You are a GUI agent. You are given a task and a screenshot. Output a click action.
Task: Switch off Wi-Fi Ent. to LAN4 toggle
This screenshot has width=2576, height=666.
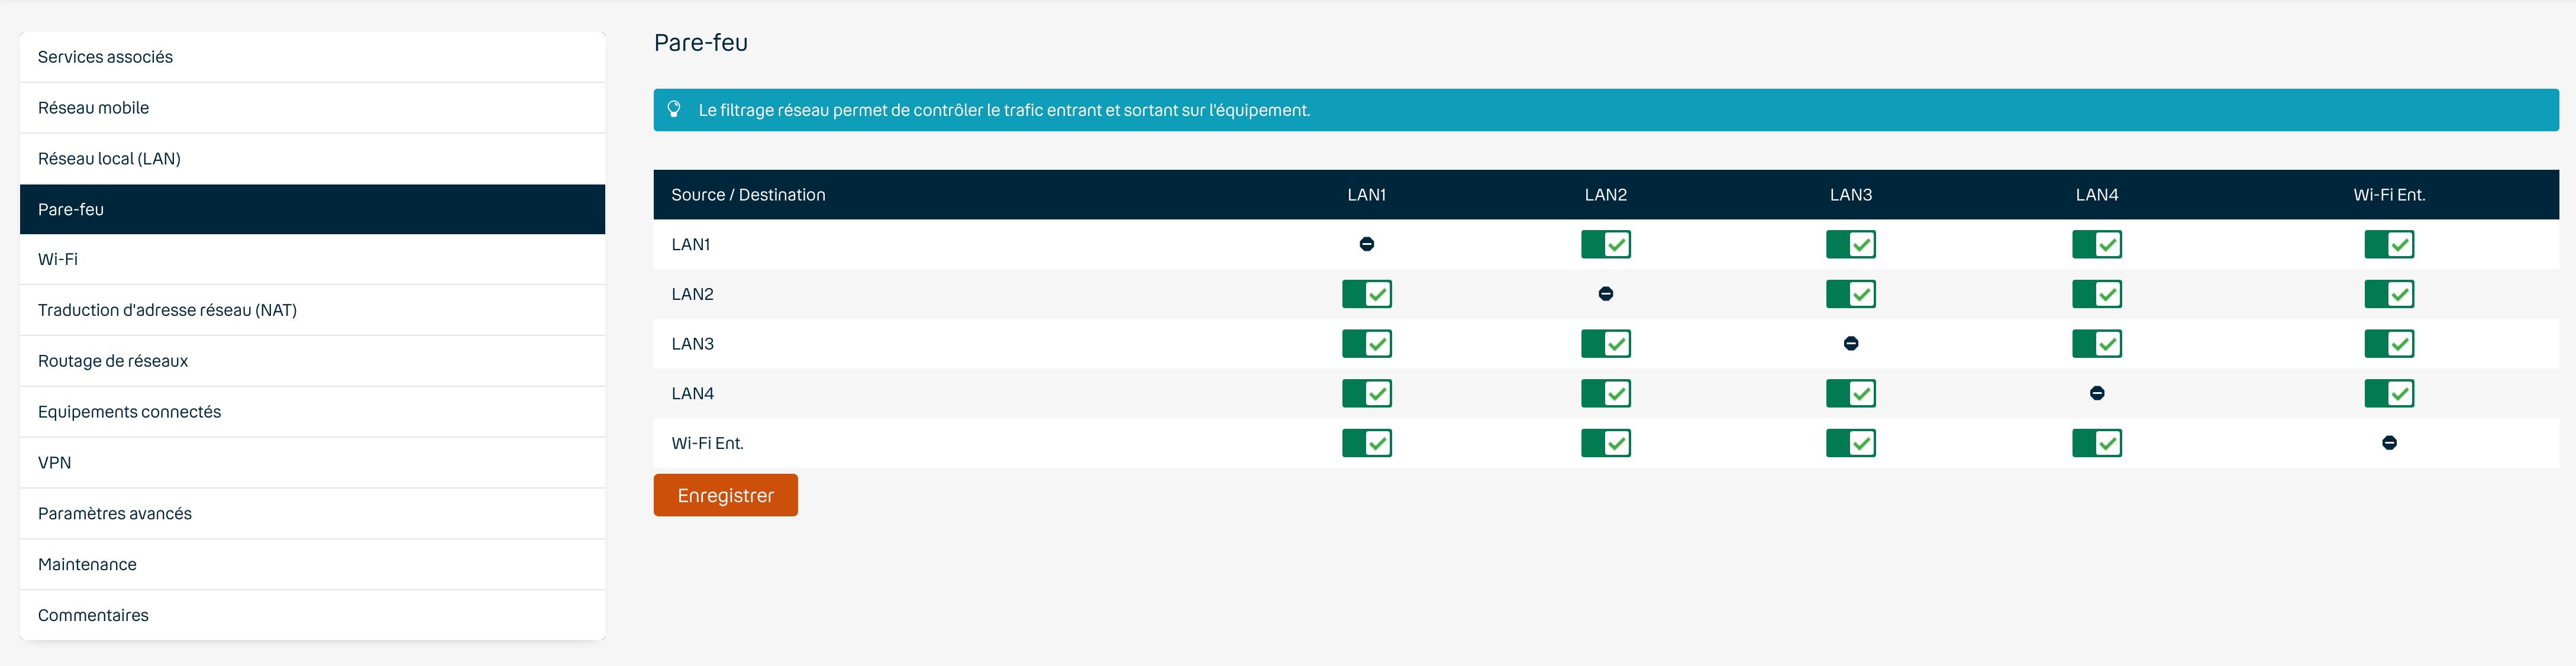tap(2096, 443)
